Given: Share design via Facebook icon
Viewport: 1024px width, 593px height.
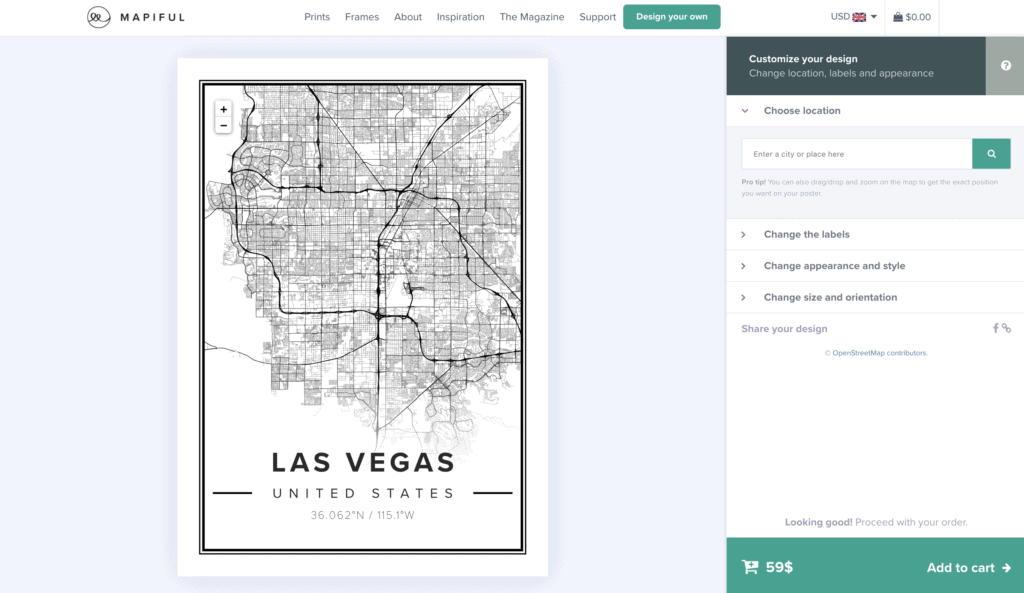Looking at the screenshot, I should coord(995,329).
